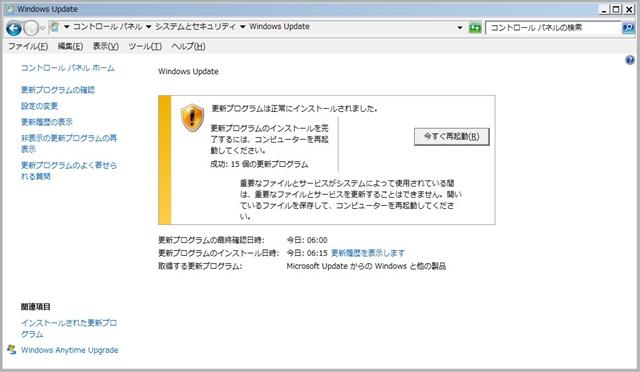This screenshot has height=372, width=640.
Task: Open 設定の変更 link
Action: pyautogui.click(x=40, y=106)
